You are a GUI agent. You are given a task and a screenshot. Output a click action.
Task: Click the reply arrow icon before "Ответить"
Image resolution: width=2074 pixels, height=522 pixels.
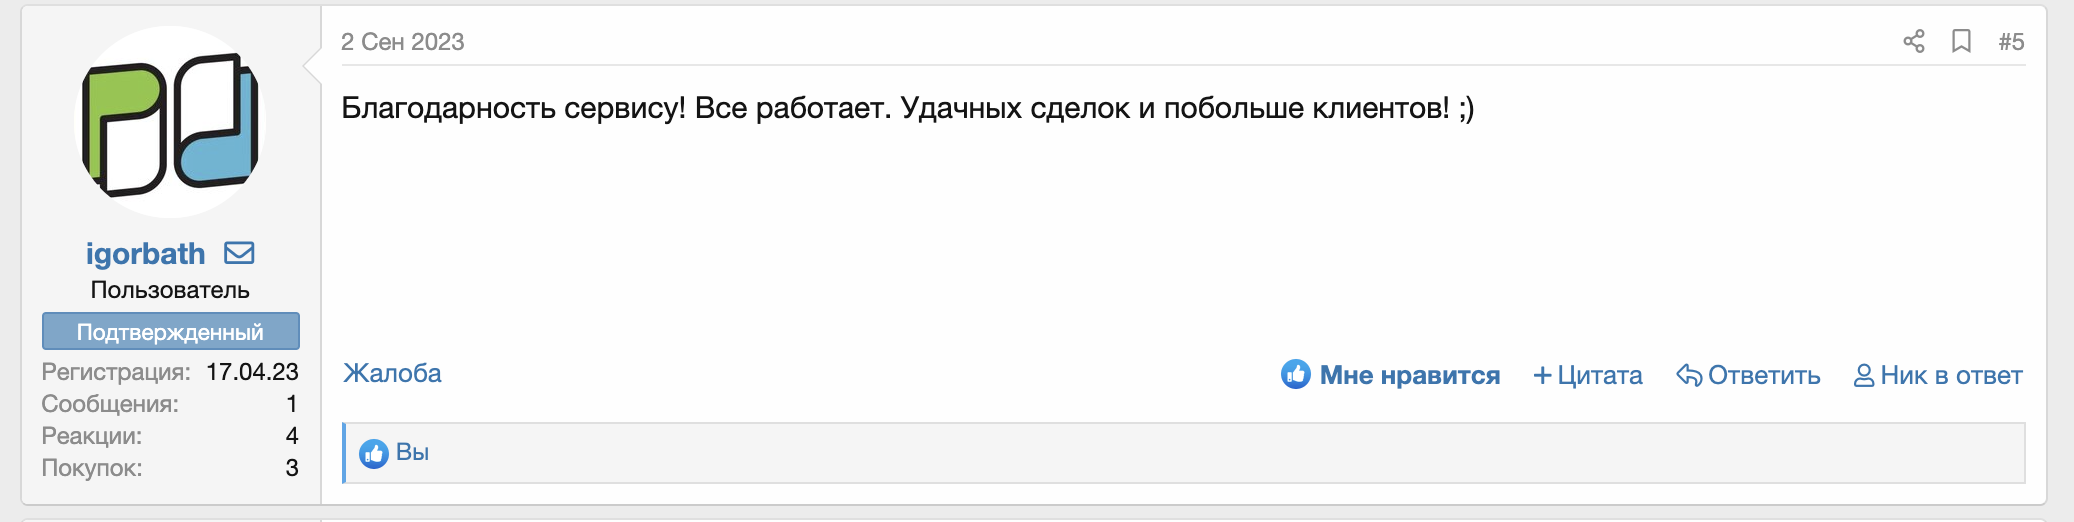click(1689, 376)
